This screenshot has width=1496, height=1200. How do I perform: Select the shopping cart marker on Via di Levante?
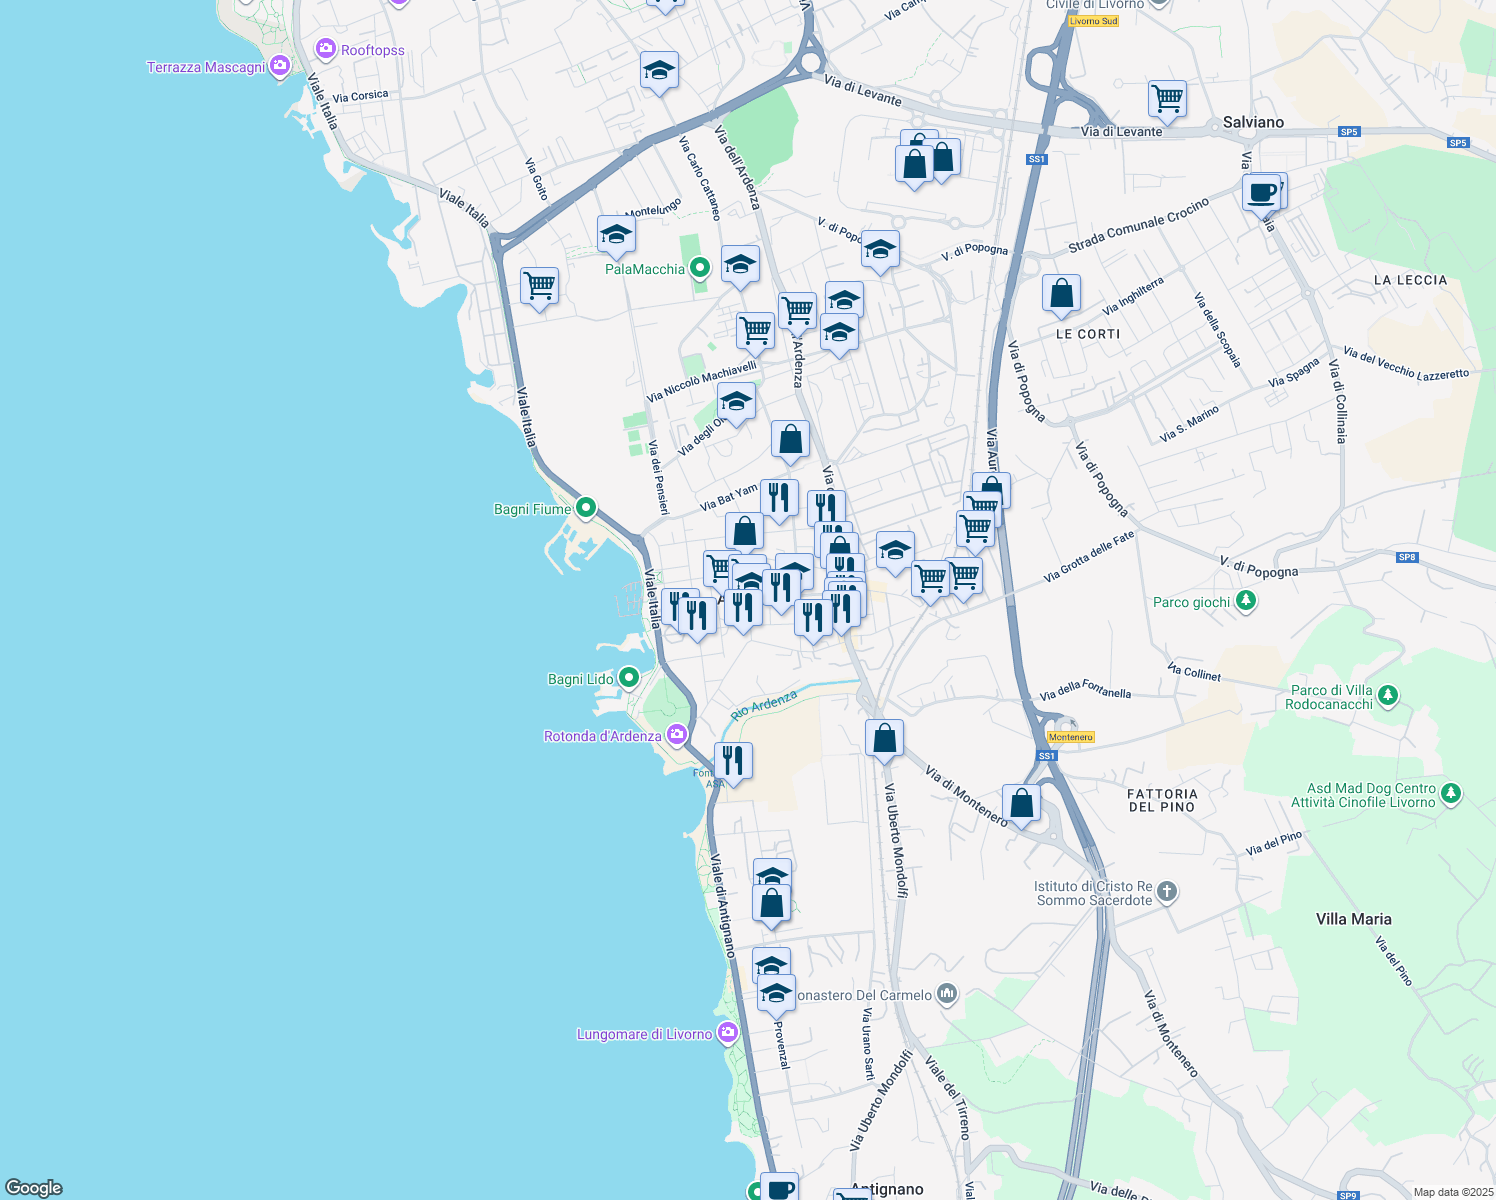tap(1167, 99)
